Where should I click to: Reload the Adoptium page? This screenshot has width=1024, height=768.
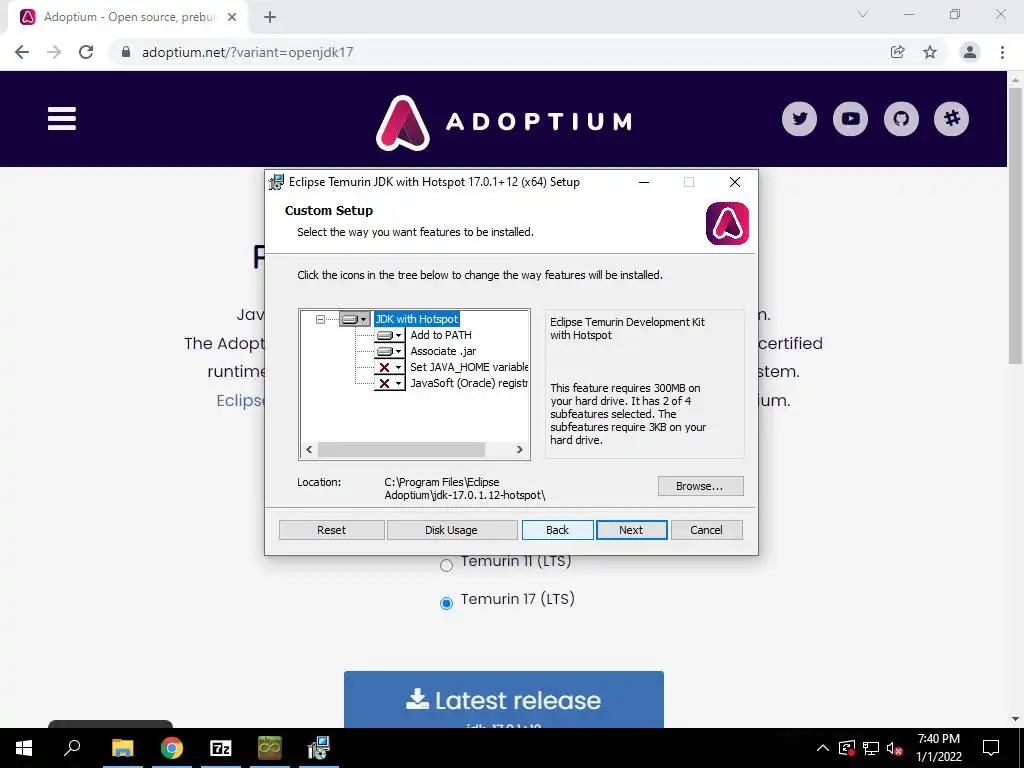[86, 52]
